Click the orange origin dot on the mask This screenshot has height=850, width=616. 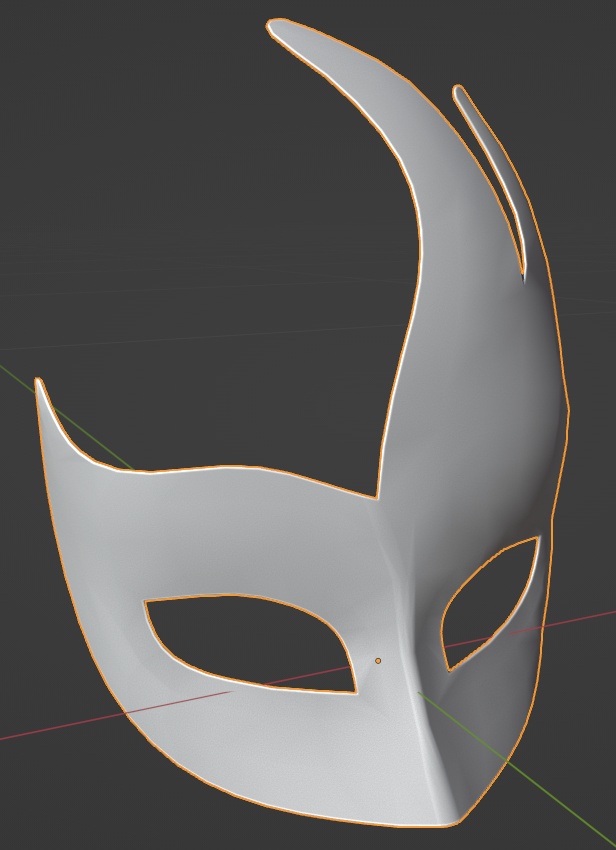378,661
